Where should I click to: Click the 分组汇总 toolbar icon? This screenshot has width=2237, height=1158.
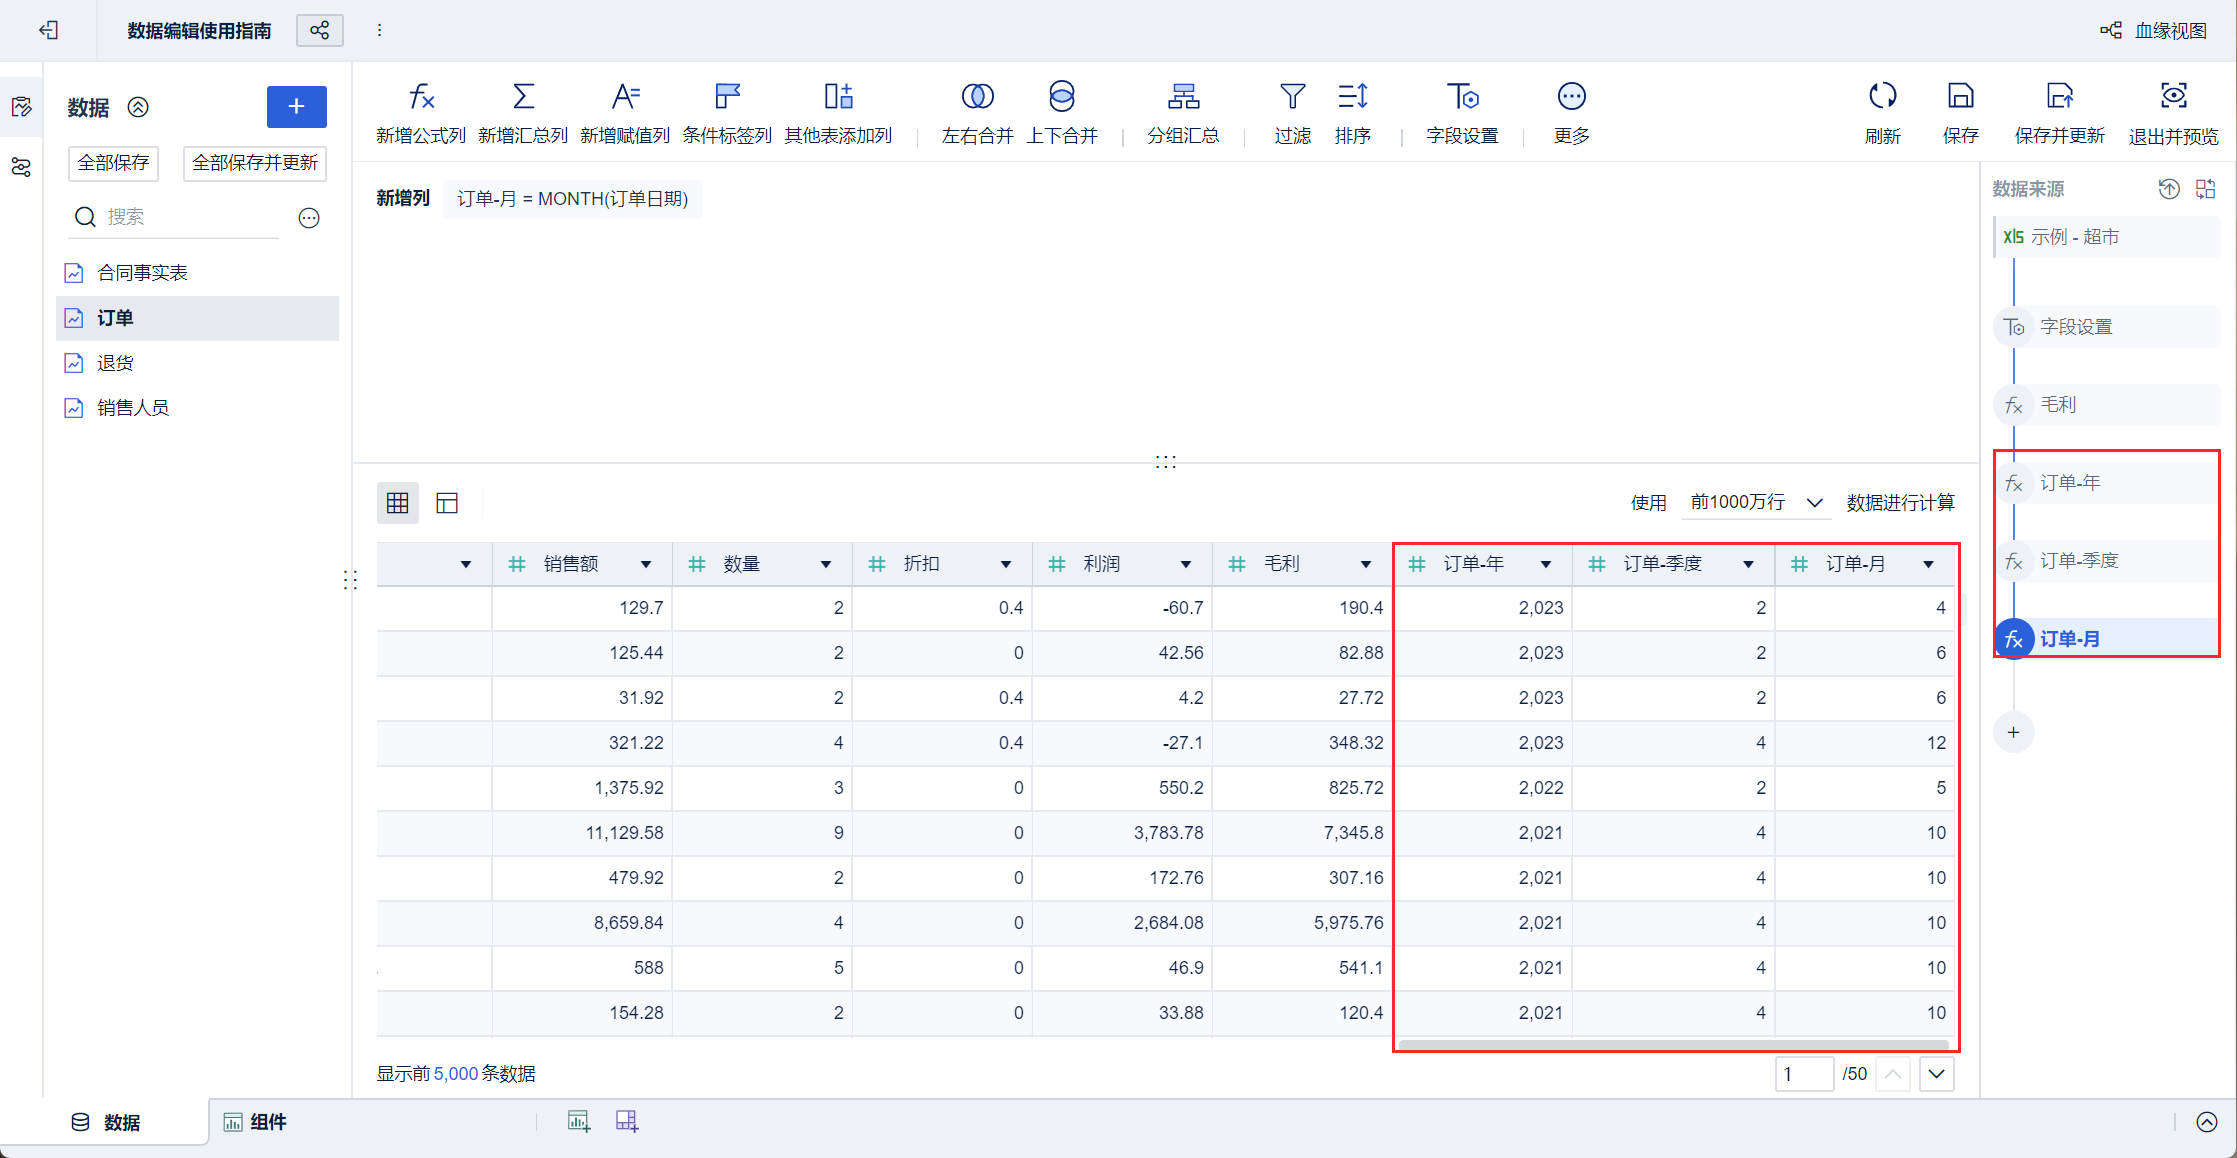[1183, 97]
